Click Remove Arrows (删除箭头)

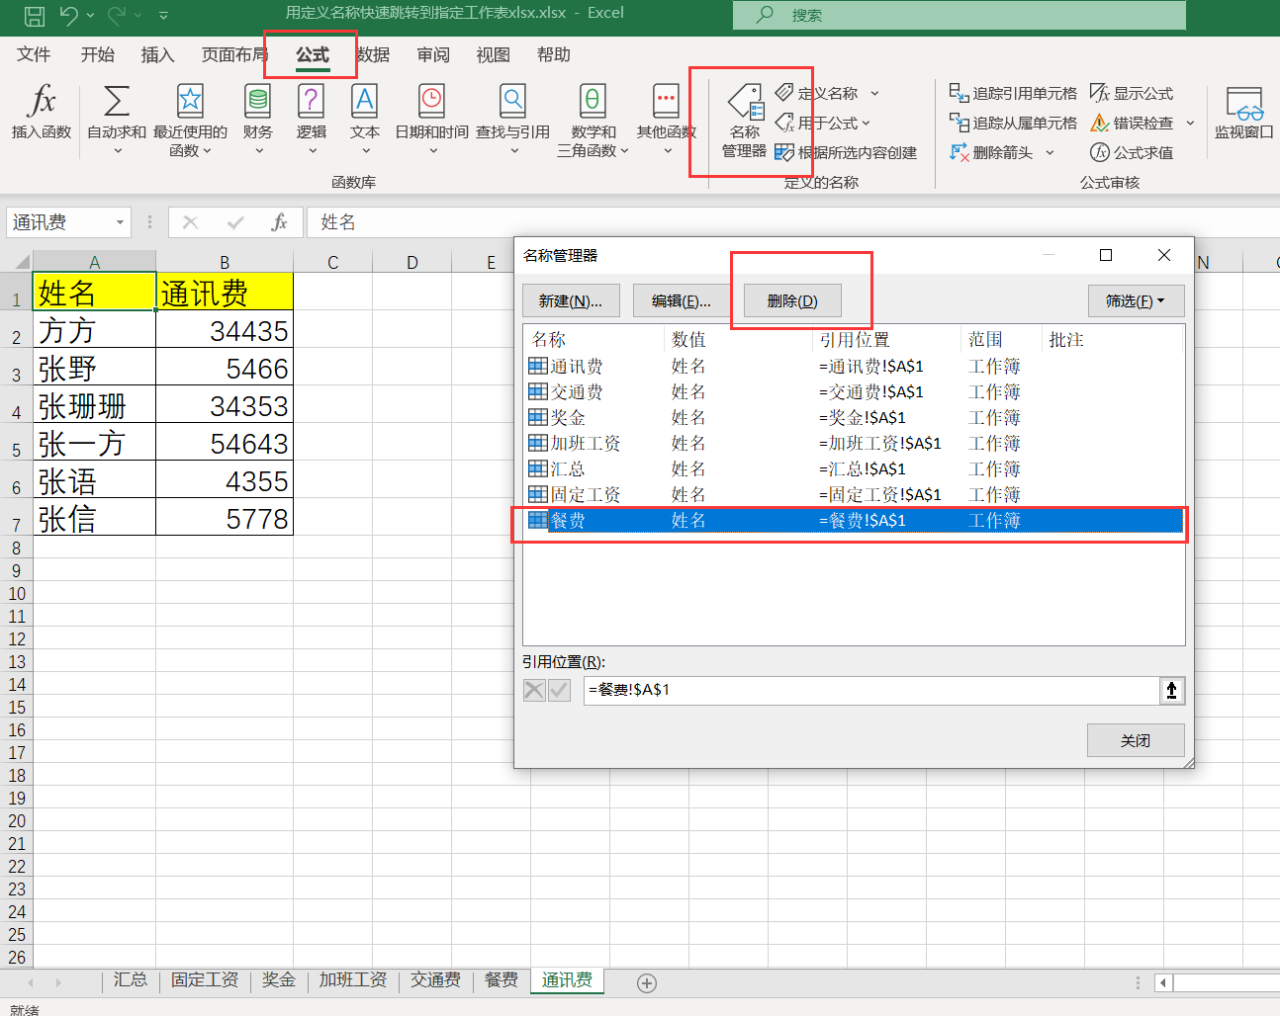pyautogui.click(x=992, y=152)
